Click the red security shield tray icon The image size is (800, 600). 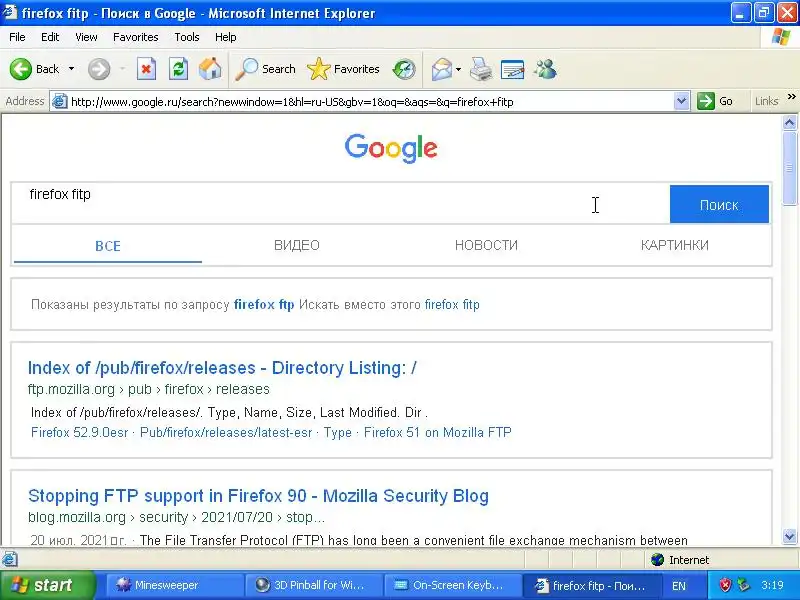[725, 585]
